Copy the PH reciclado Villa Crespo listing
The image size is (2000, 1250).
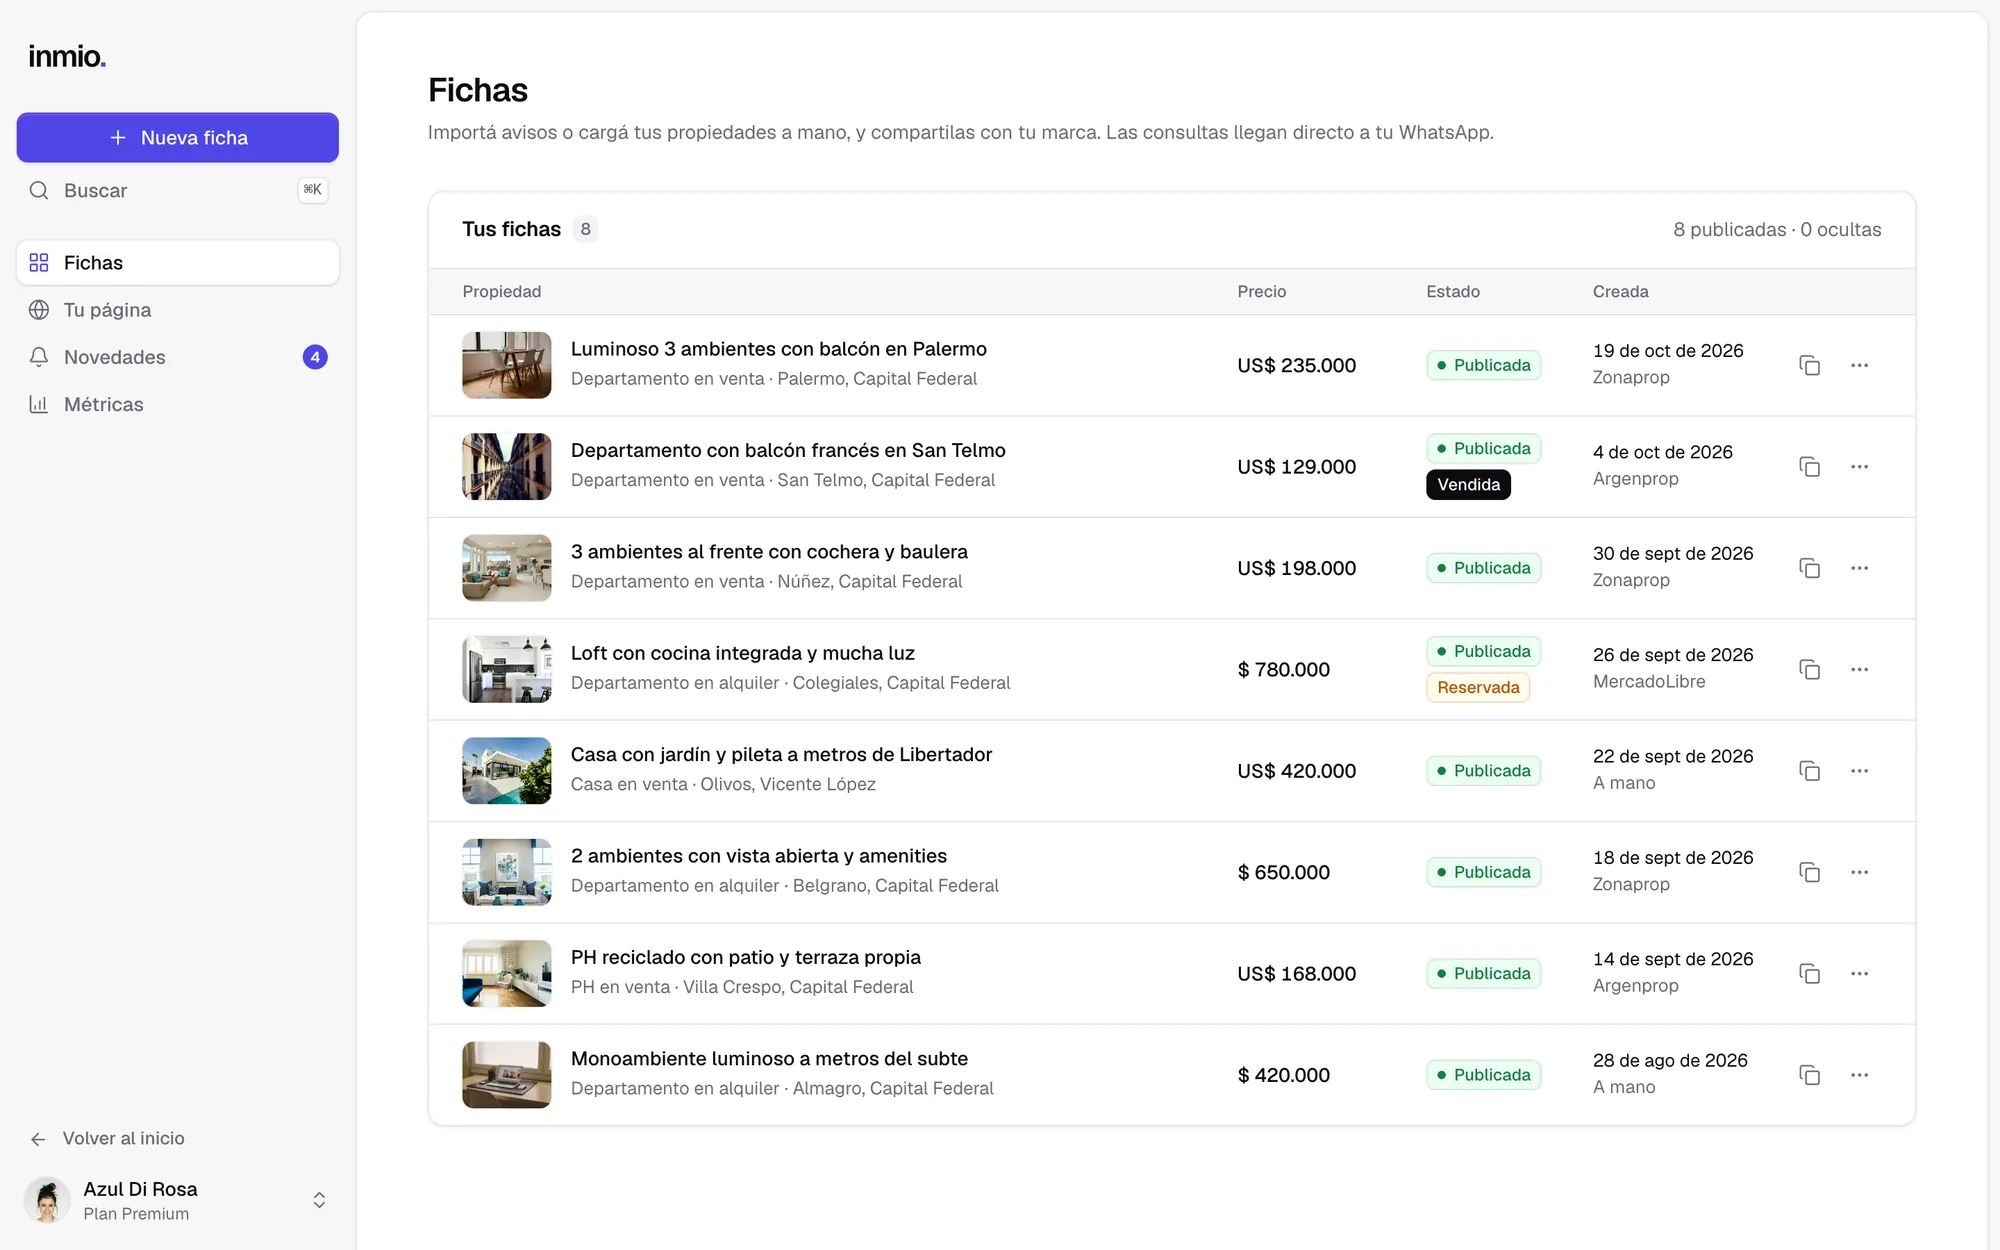pyautogui.click(x=1809, y=974)
